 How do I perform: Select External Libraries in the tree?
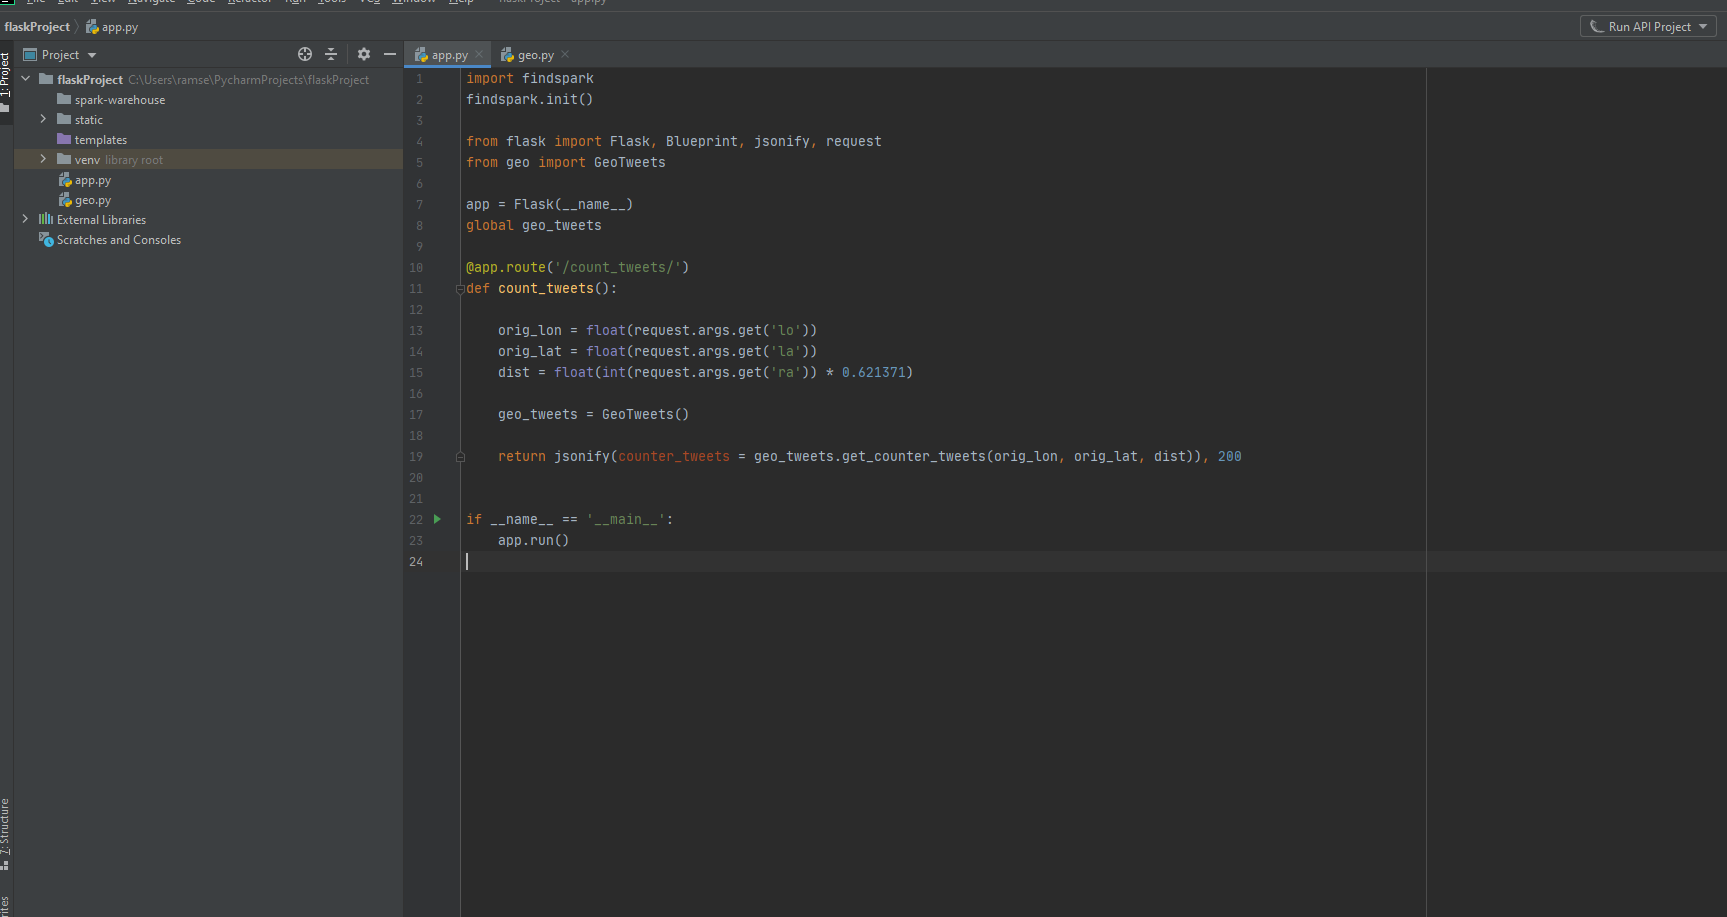pyautogui.click(x=208, y=219)
